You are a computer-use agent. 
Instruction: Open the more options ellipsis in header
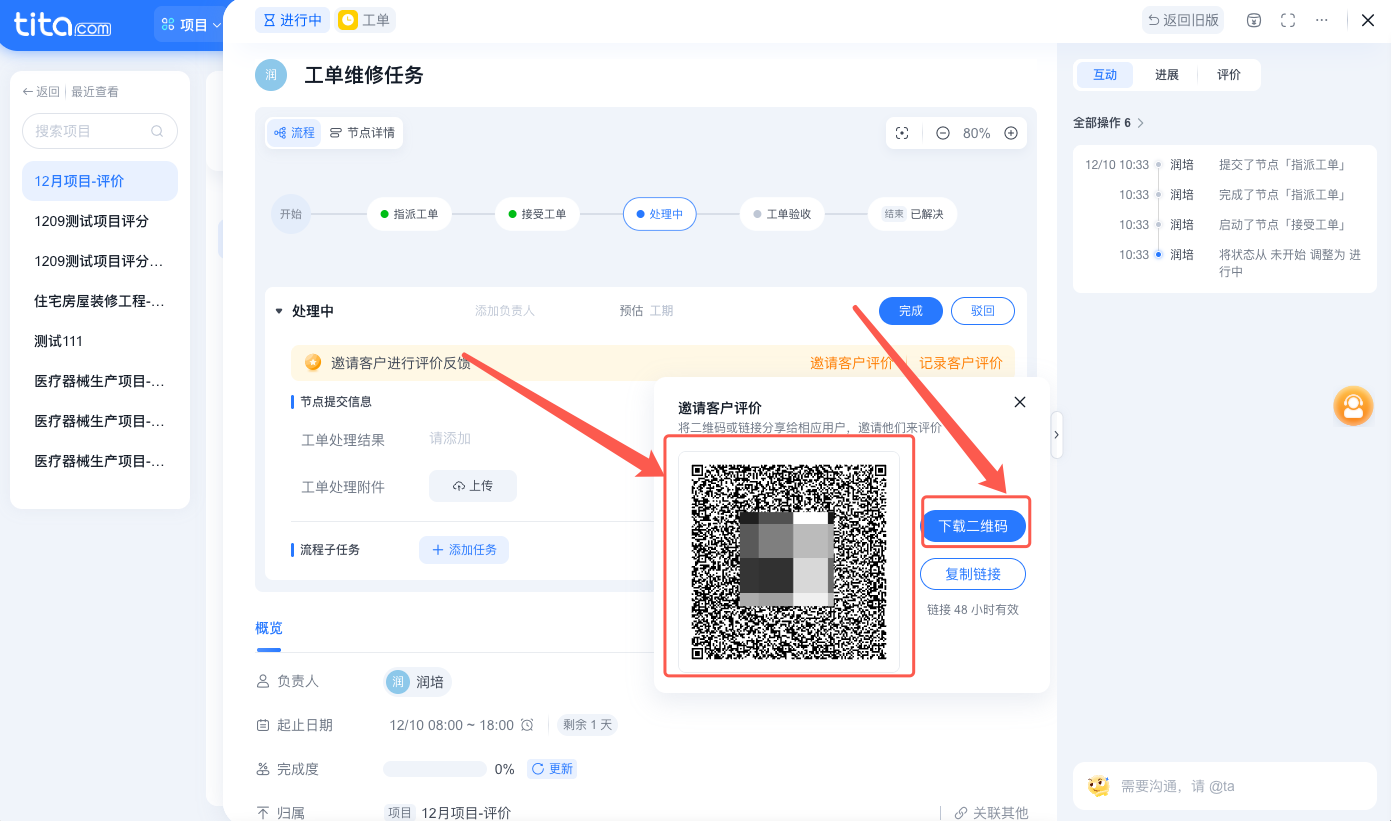(x=1322, y=20)
